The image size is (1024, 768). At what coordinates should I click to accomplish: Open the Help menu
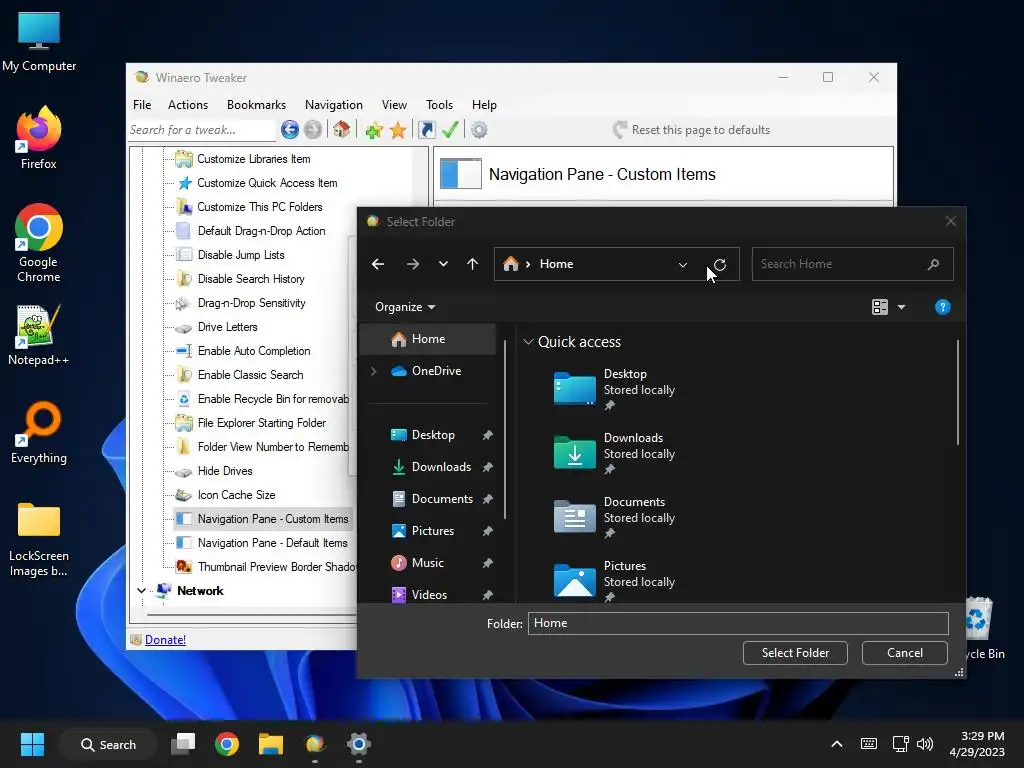coord(485,104)
